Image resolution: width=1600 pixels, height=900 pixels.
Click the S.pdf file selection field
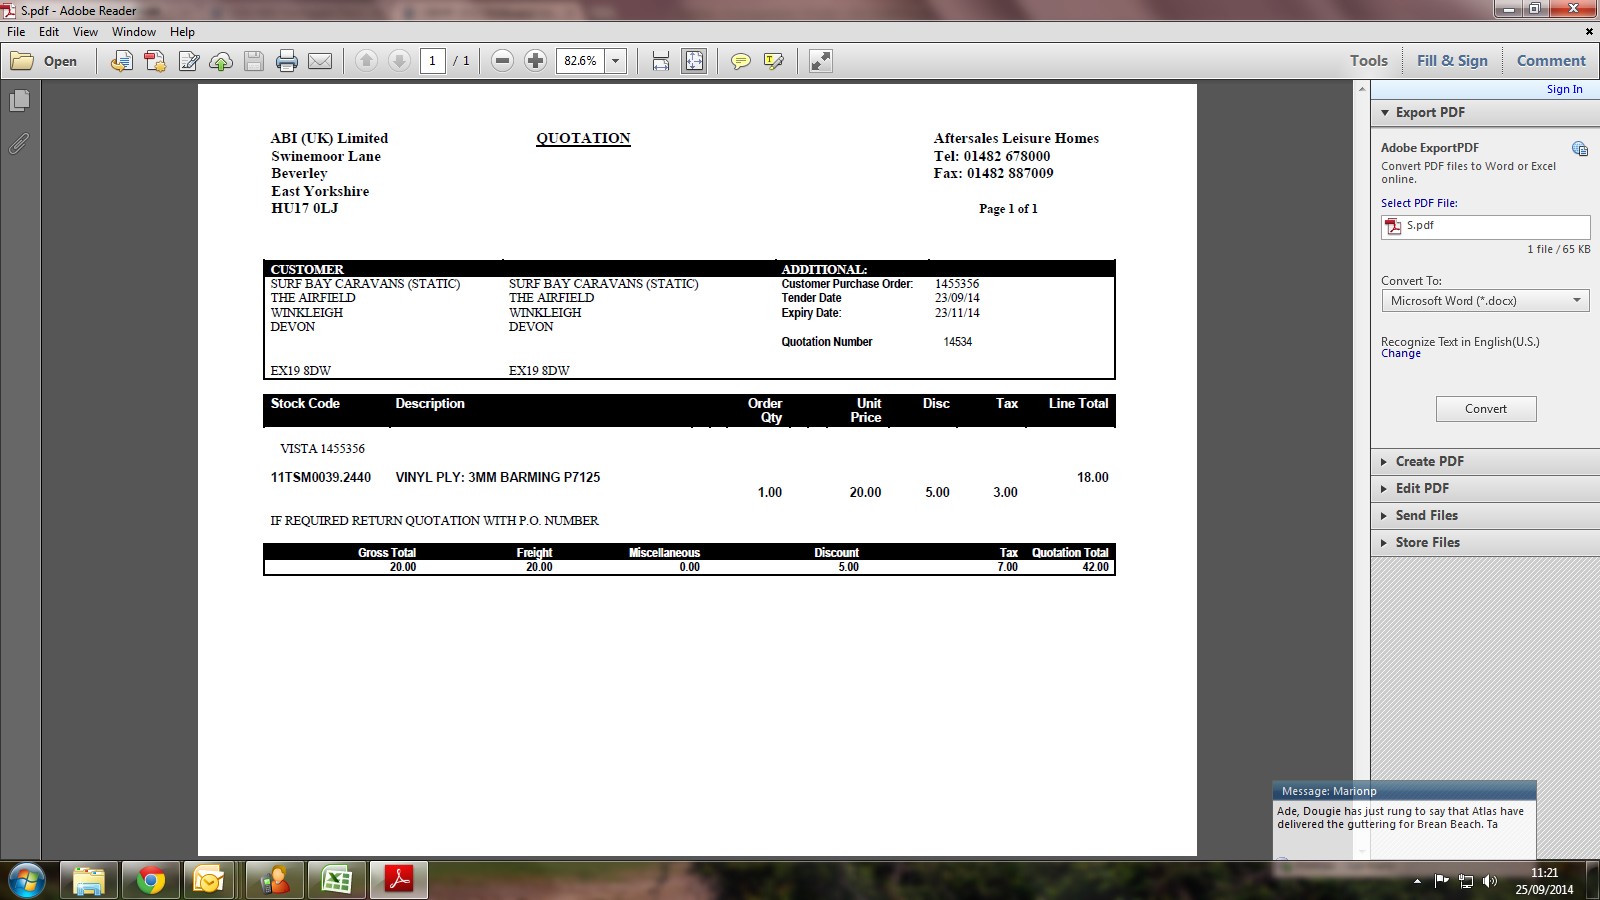(1485, 227)
